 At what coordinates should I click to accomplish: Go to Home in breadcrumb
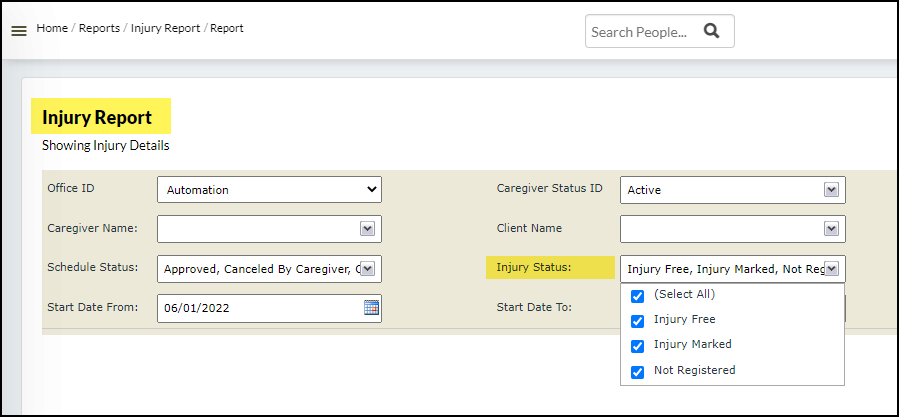point(51,28)
